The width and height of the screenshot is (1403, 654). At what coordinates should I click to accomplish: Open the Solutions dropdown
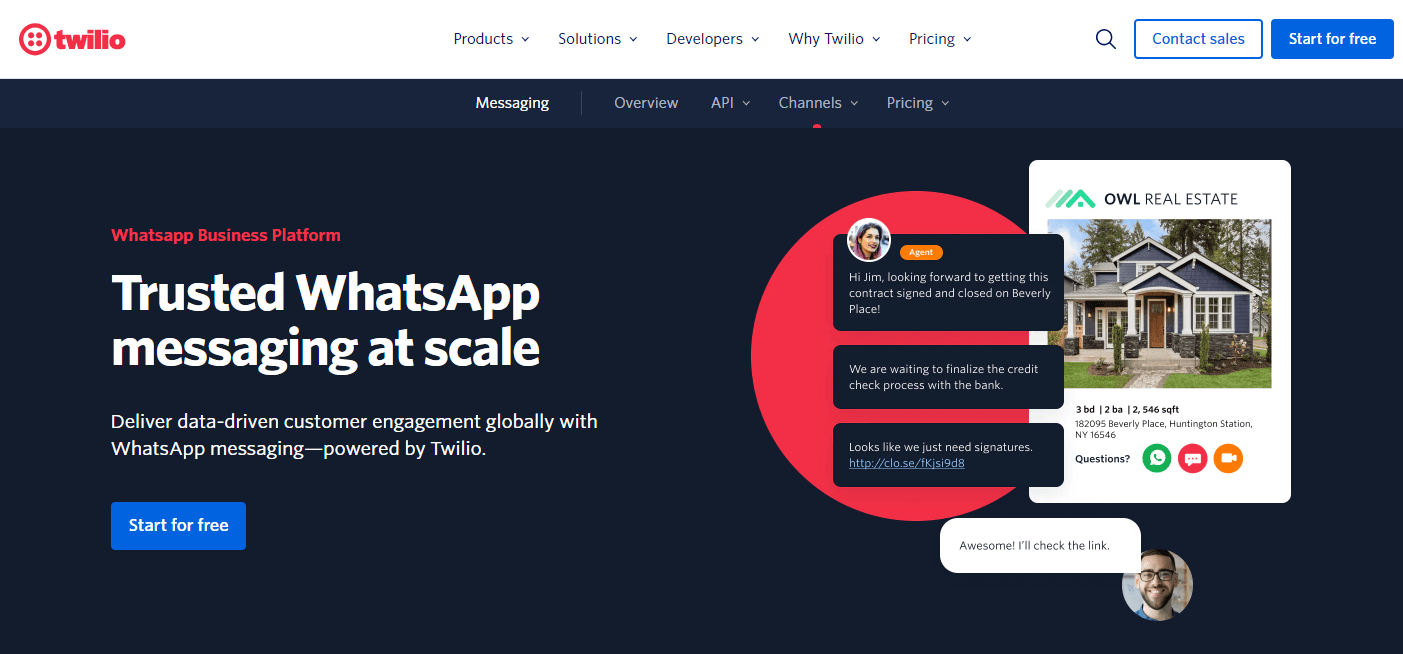(597, 39)
